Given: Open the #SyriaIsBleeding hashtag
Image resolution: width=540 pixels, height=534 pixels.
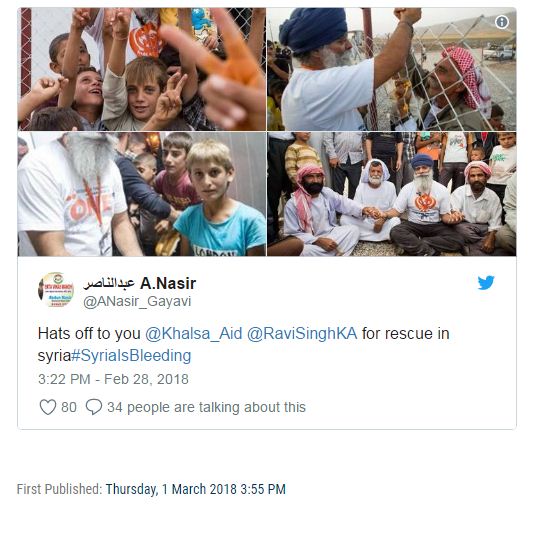Looking at the screenshot, I should coord(131,356).
